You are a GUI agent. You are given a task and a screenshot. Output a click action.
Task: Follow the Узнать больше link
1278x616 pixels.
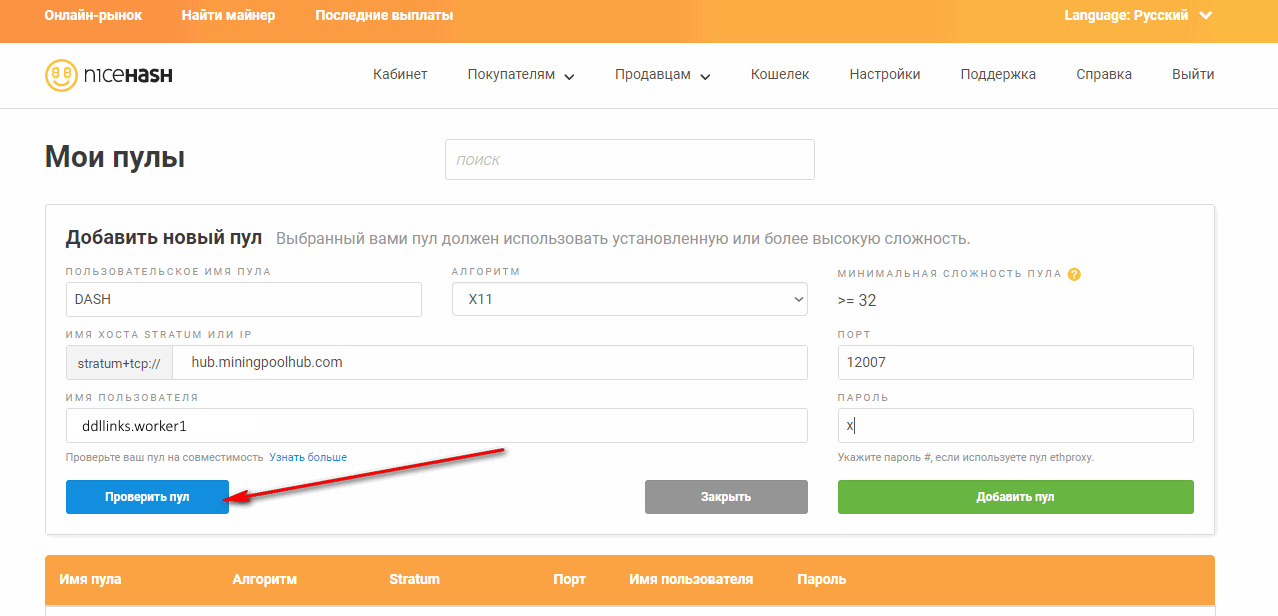(x=308, y=457)
